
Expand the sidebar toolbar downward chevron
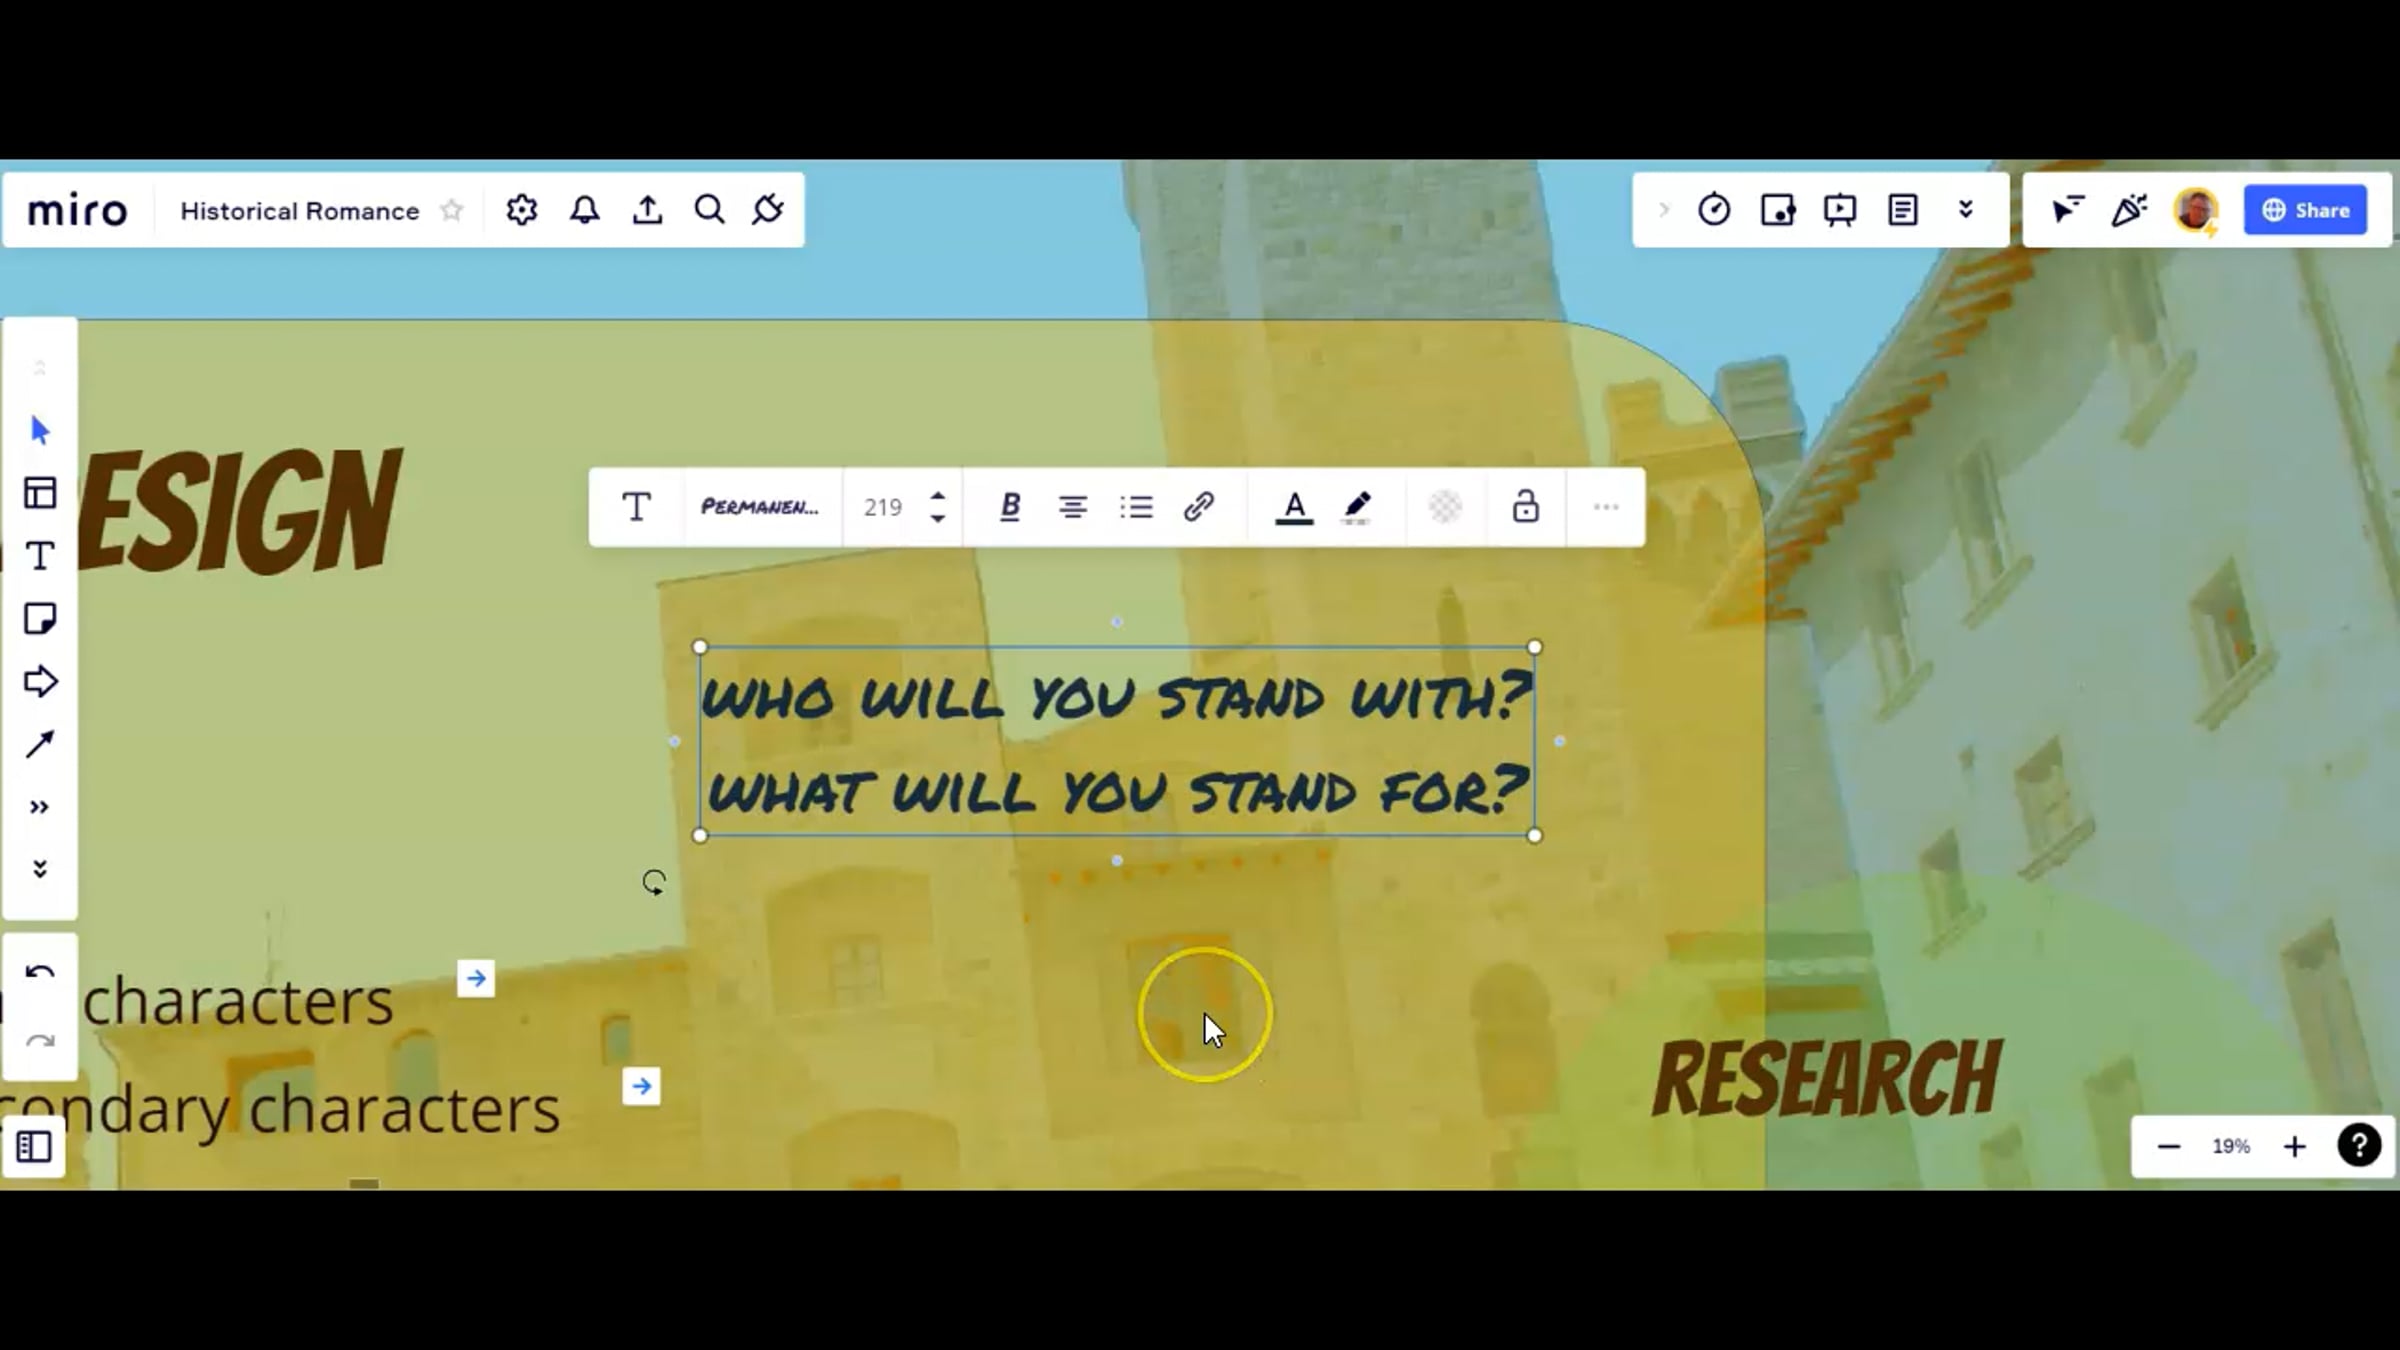point(40,869)
